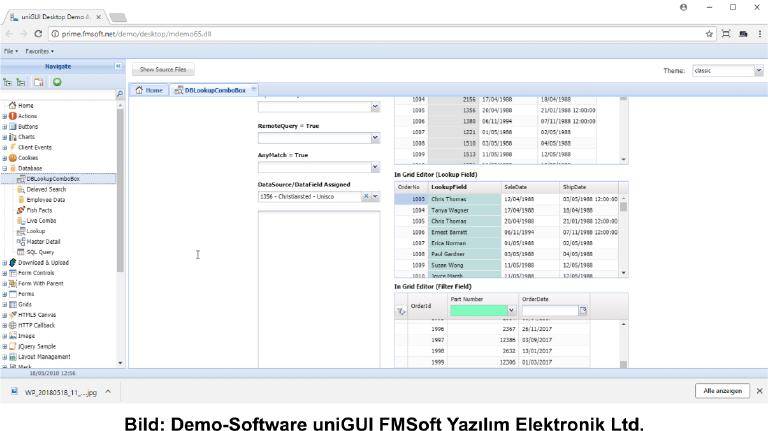Switch to the Home tab
Image resolution: width=768 pixels, height=431 pixels.
click(x=149, y=90)
